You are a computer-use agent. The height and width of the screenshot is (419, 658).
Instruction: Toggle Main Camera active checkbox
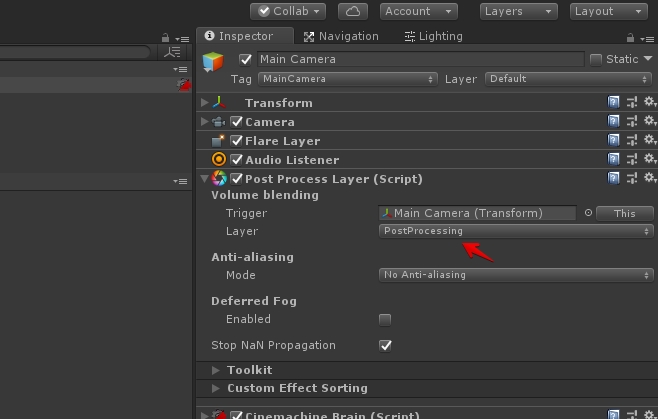pyautogui.click(x=245, y=60)
